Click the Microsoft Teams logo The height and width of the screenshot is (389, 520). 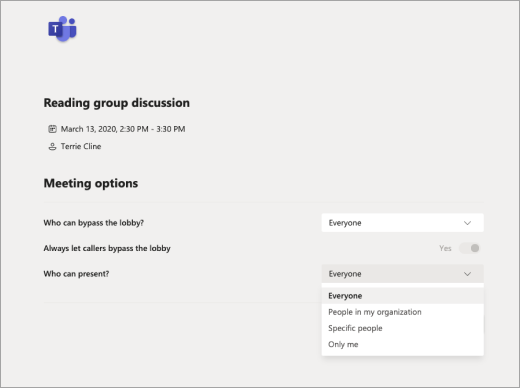point(62,29)
